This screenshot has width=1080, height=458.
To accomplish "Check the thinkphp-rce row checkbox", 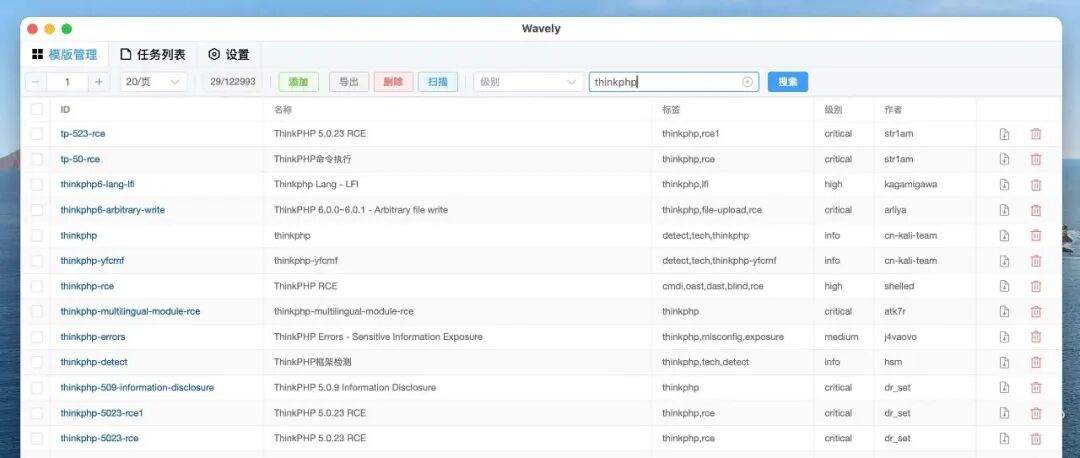I will click(37, 286).
